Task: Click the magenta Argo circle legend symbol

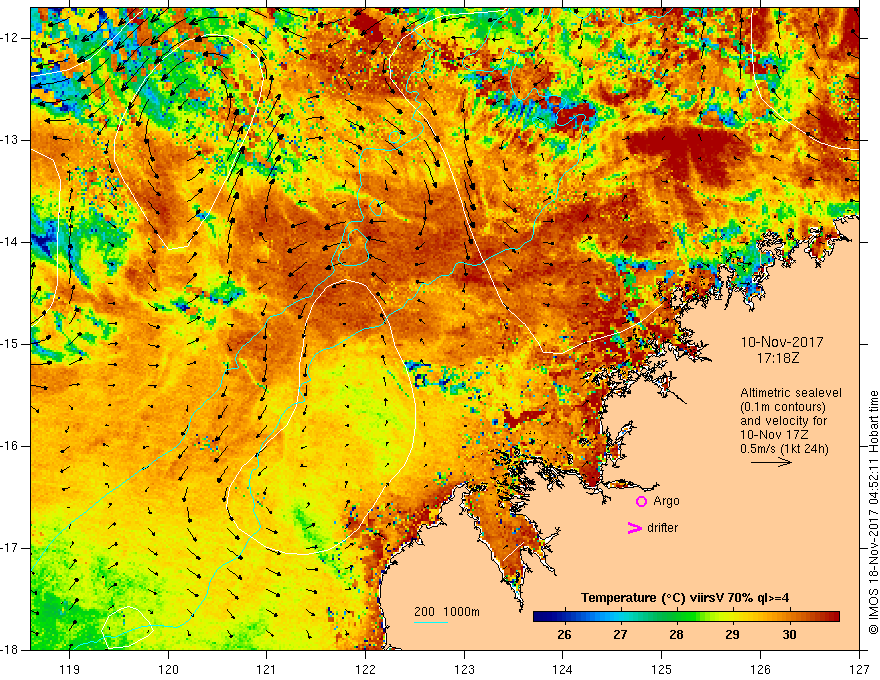Action: click(x=641, y=501)
